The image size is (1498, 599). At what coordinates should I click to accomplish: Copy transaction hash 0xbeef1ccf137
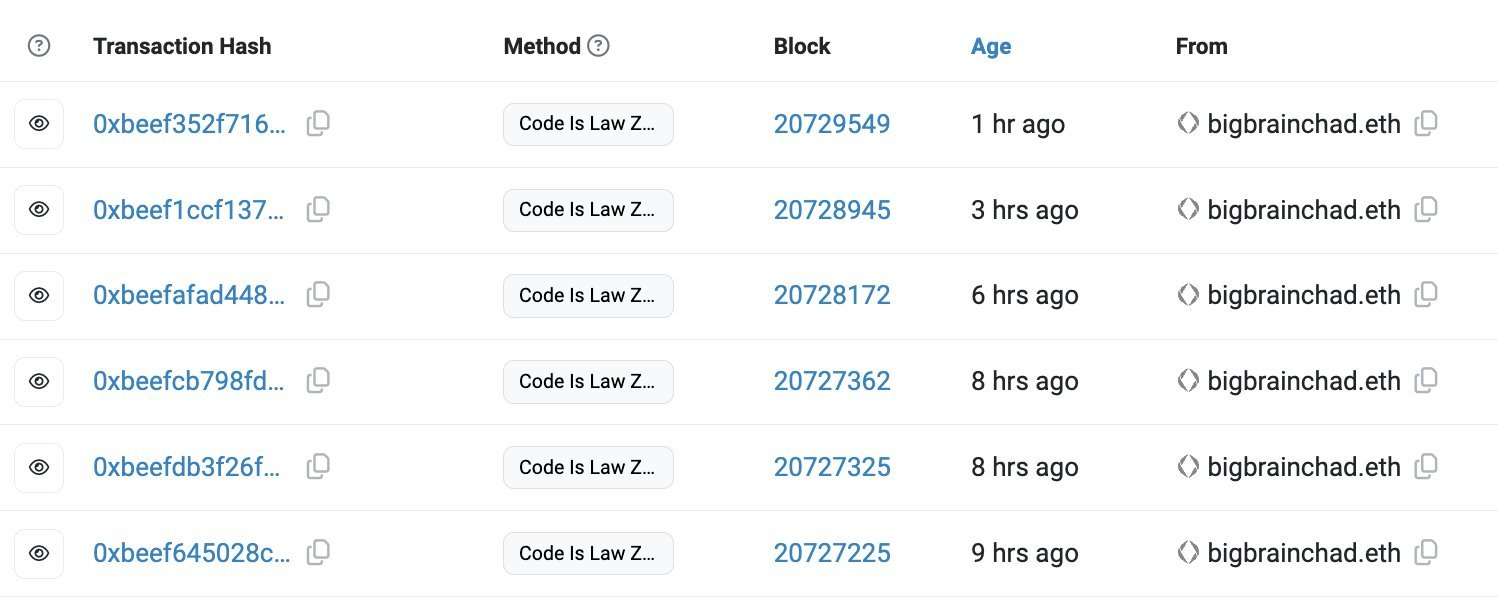point(318,209)
